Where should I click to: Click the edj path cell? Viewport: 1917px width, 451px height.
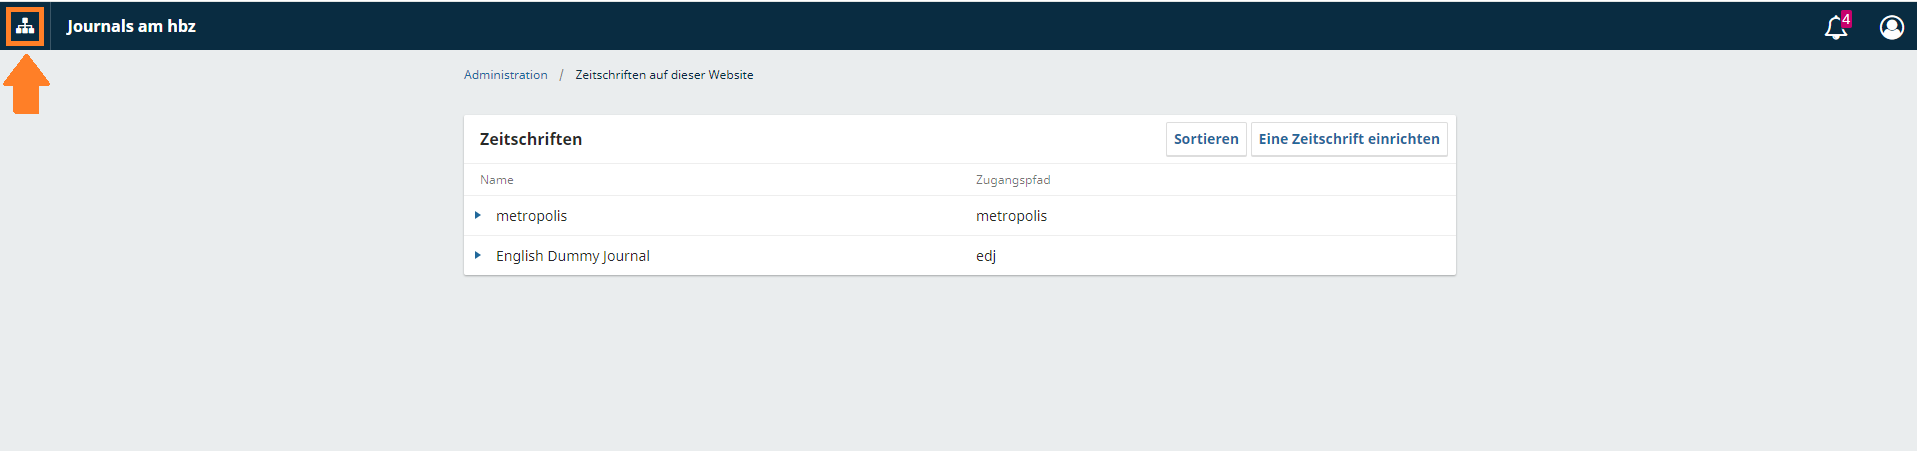(986, 256)
